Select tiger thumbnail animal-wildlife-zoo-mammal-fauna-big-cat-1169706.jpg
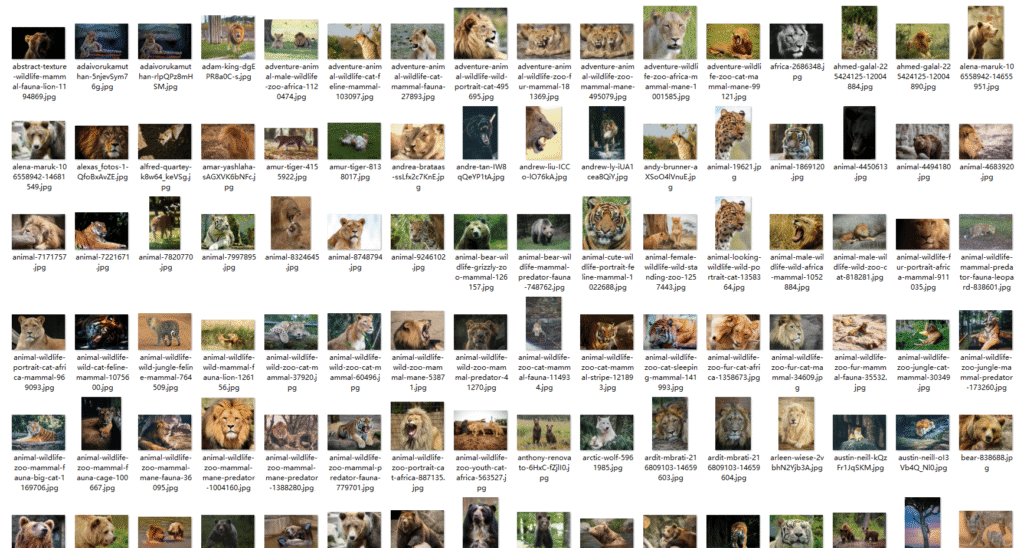The width and height of the screenshot is (1024, 548). (x=39, y=432)
